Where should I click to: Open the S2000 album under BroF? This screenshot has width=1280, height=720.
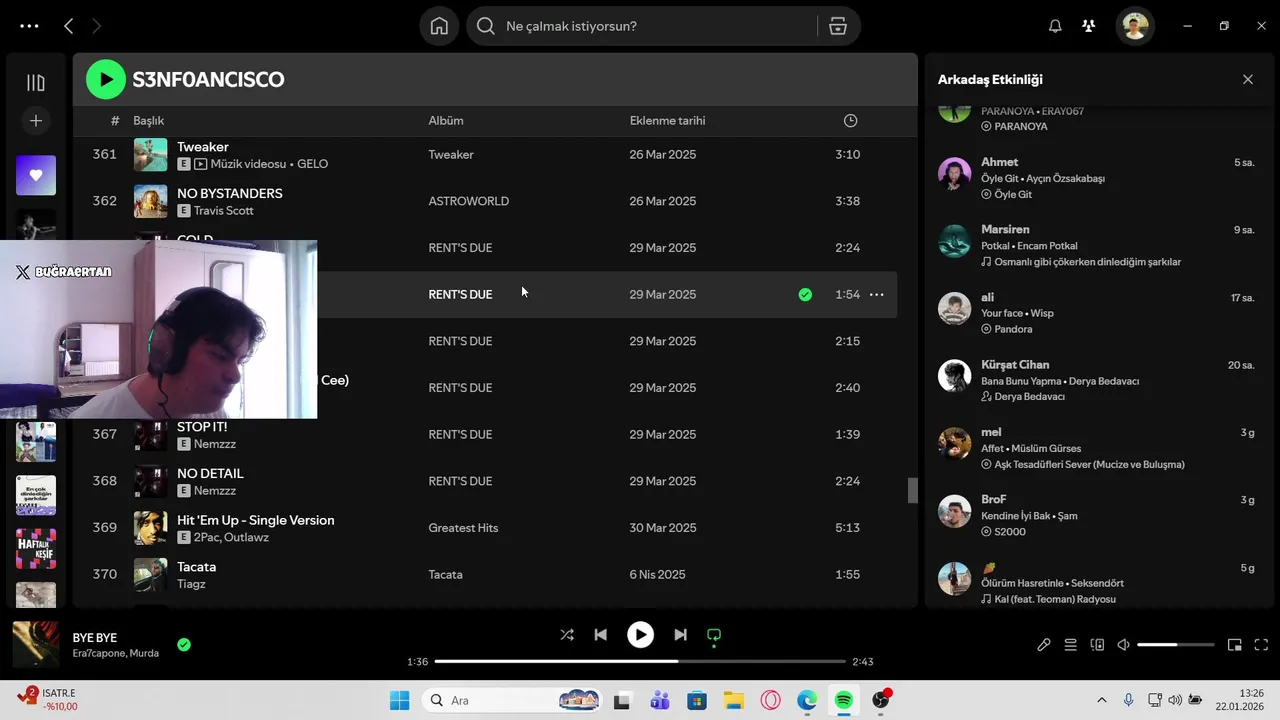click(x=1010, y=532)
